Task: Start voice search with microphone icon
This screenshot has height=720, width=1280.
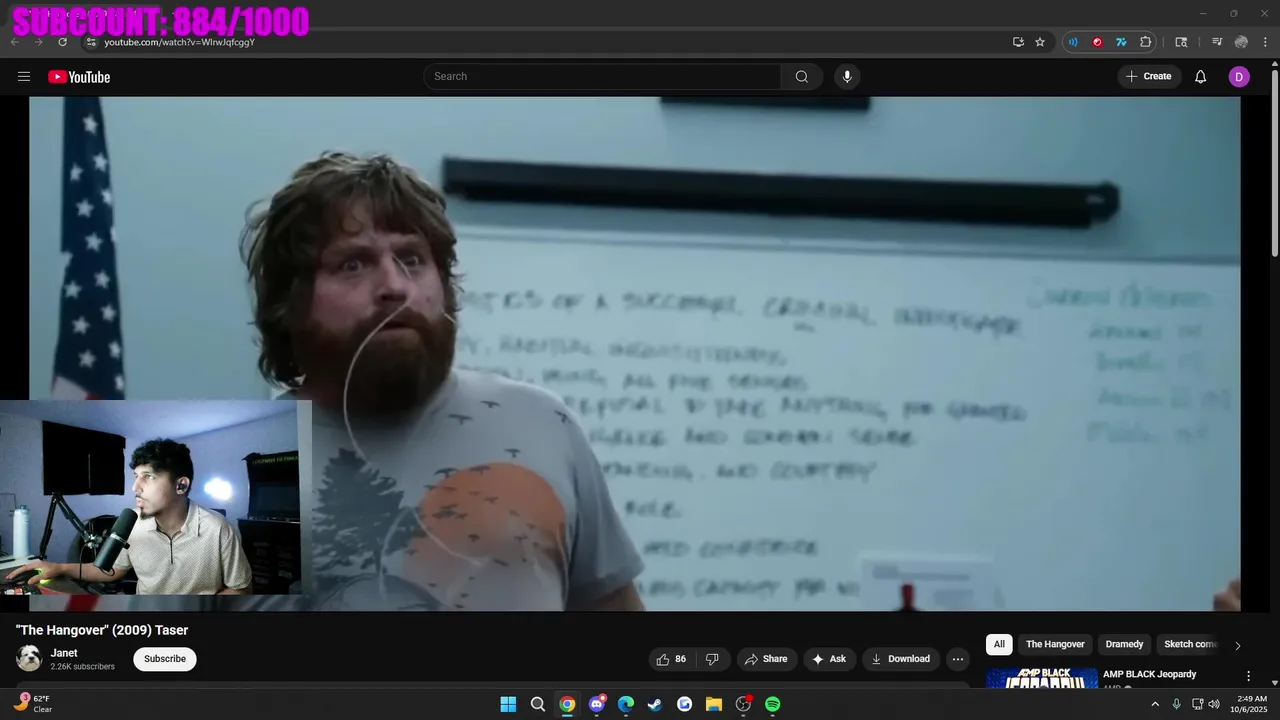Action: (x=847, y=77)
